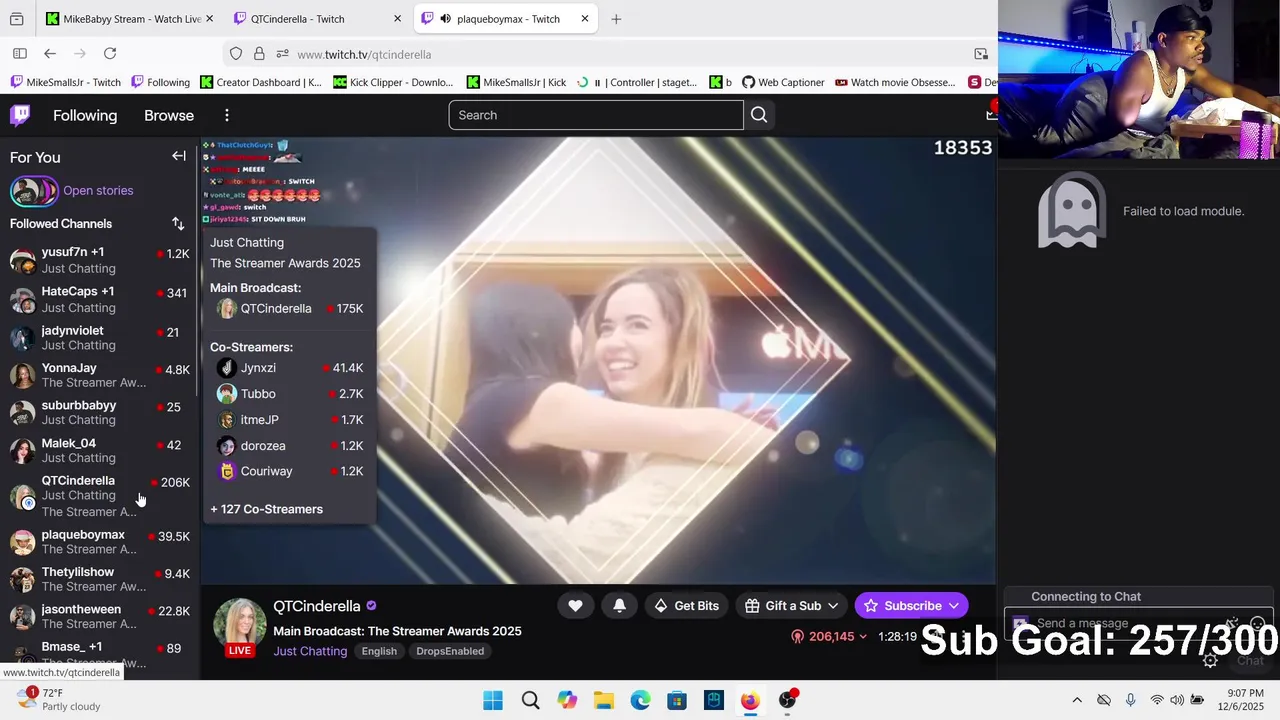Click the address bar URL
Viewport: 1280px width, 720px height.
tap(364, 54)
